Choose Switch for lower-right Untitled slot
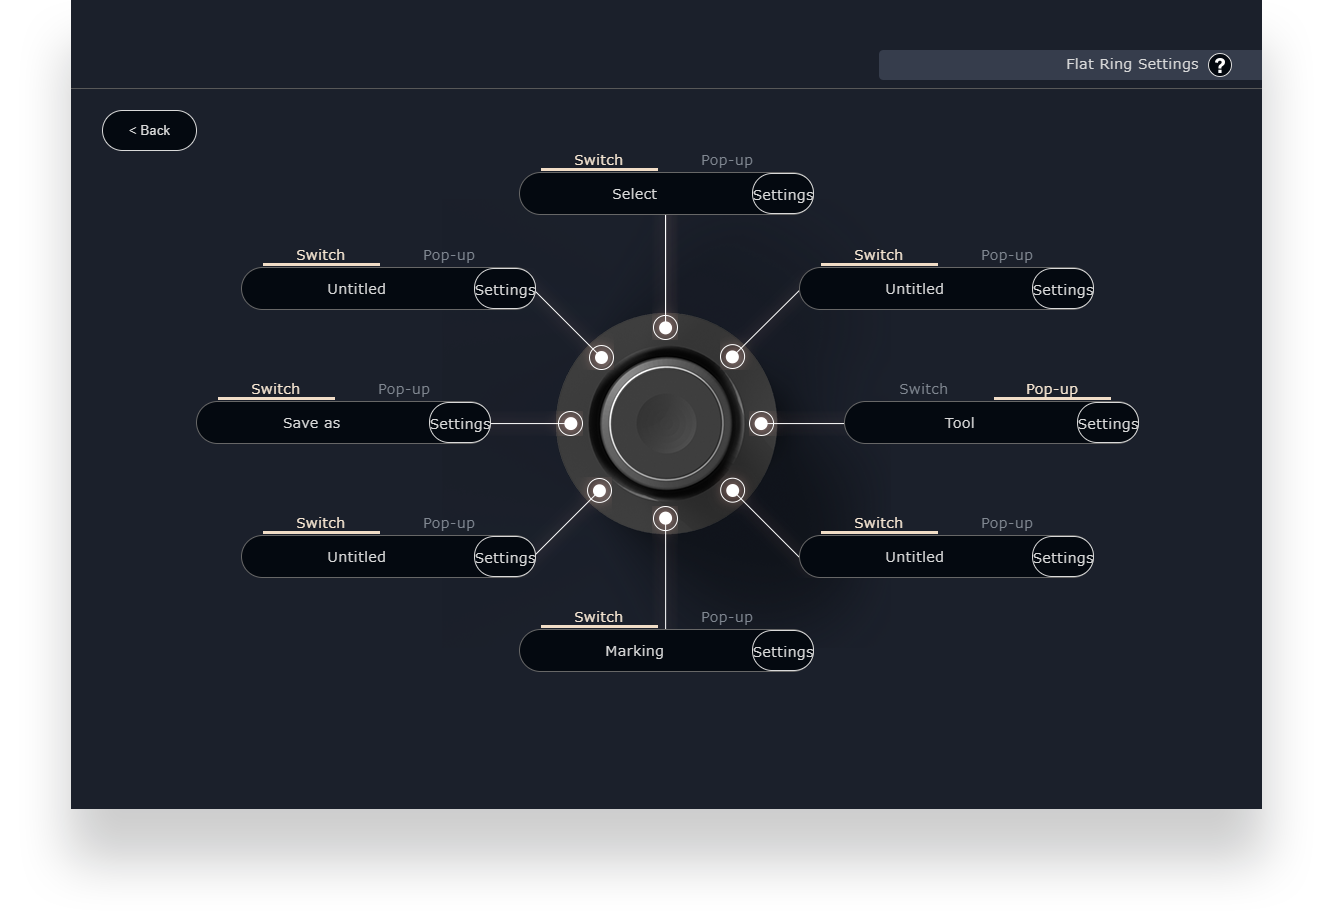Screen dimensions: 1333x922 [879, 523]
